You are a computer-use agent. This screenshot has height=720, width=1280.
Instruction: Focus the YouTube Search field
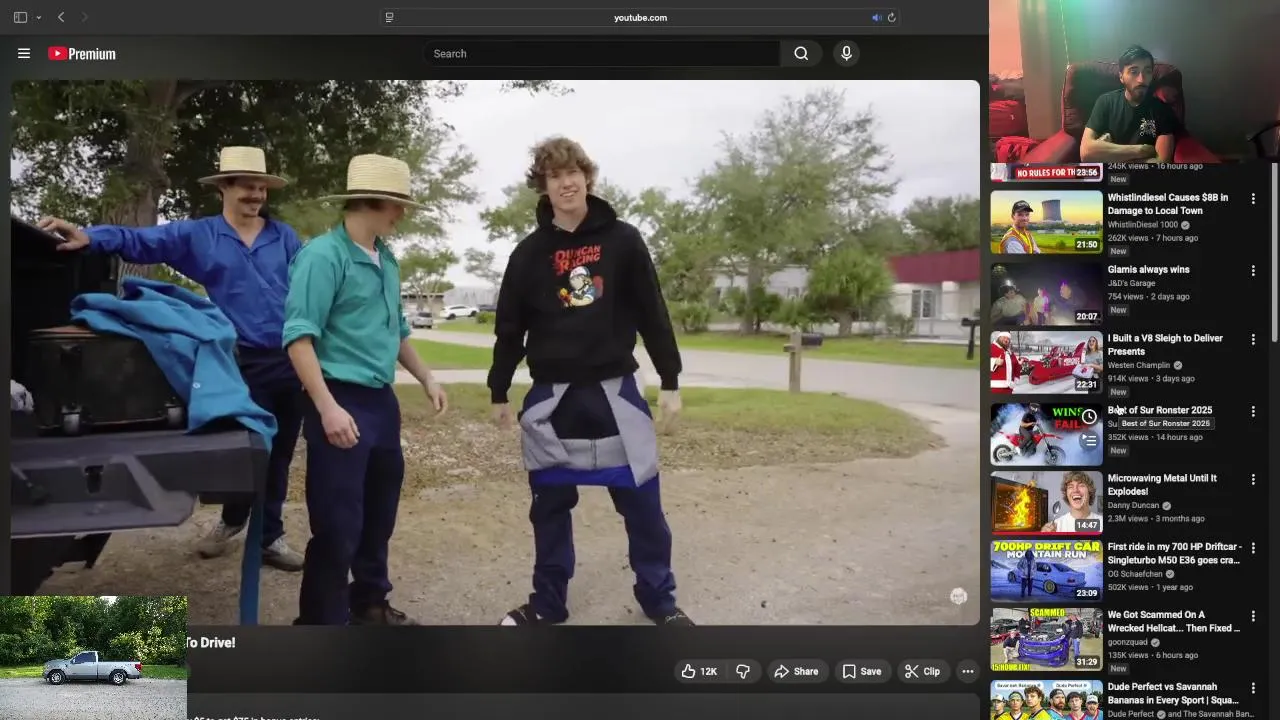[602, 54]
